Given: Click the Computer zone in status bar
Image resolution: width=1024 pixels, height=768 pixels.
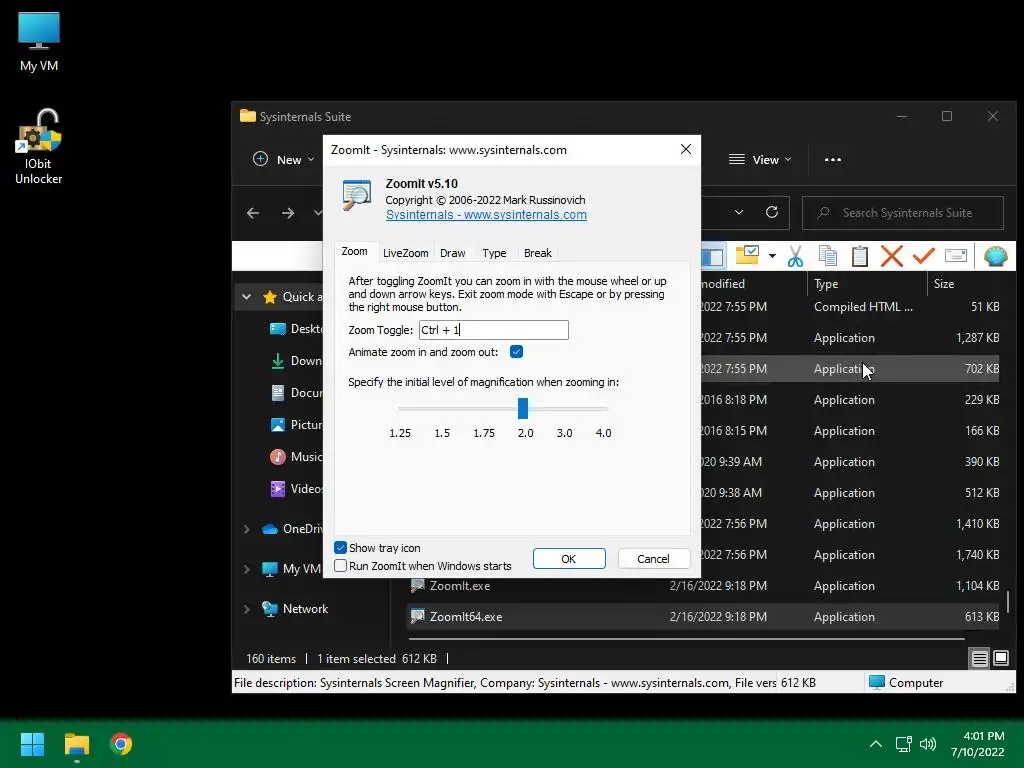Looking at the screenshot, I should 906,682.
